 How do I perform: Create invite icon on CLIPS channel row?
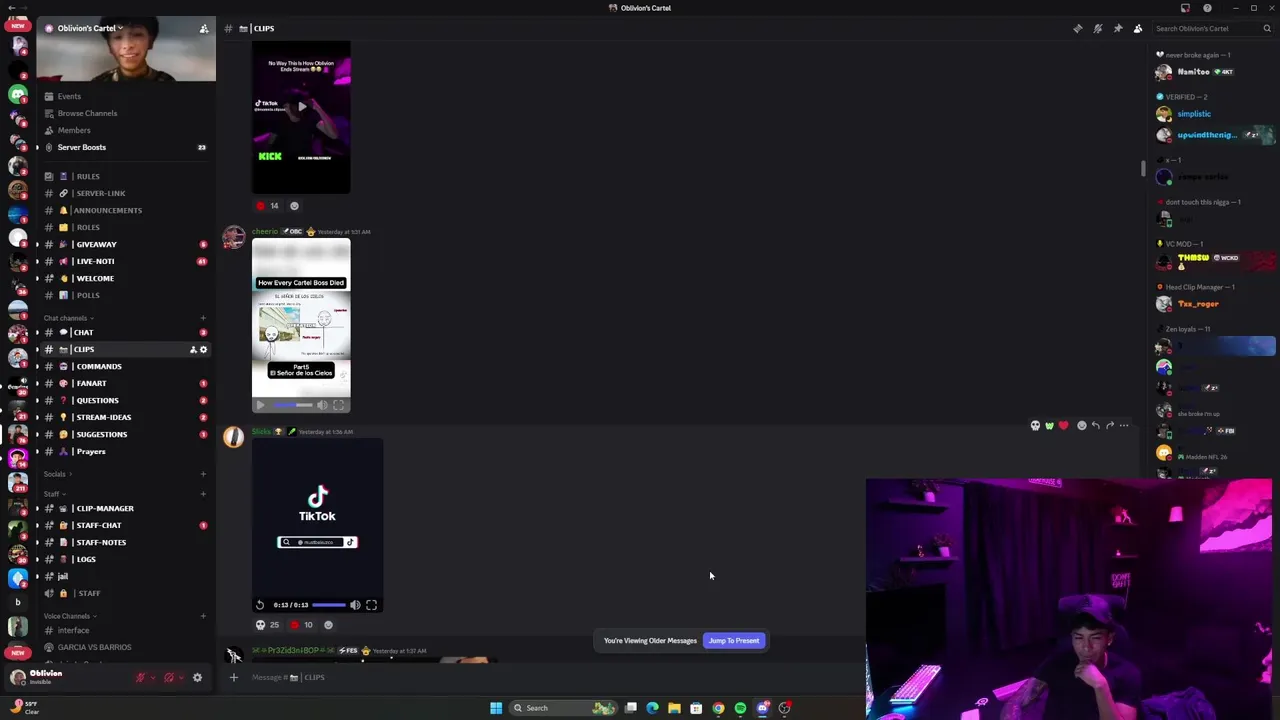193,350
